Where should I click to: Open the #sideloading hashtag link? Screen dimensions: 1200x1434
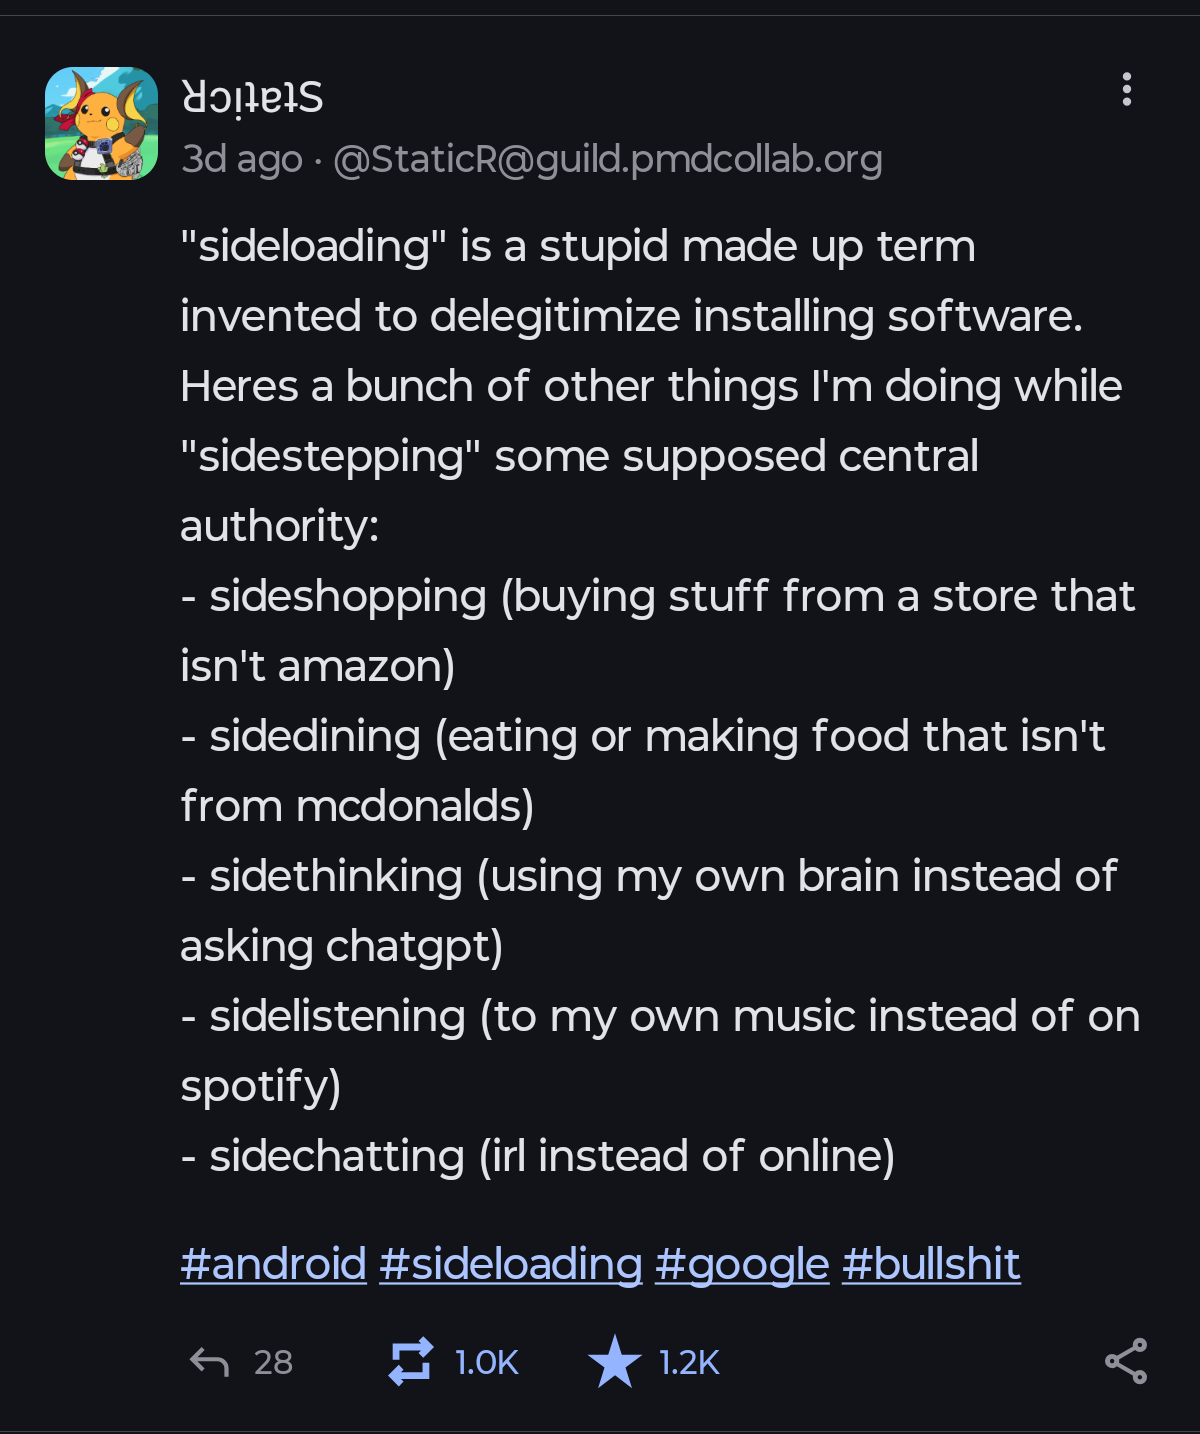click(x=510, y=1264)
